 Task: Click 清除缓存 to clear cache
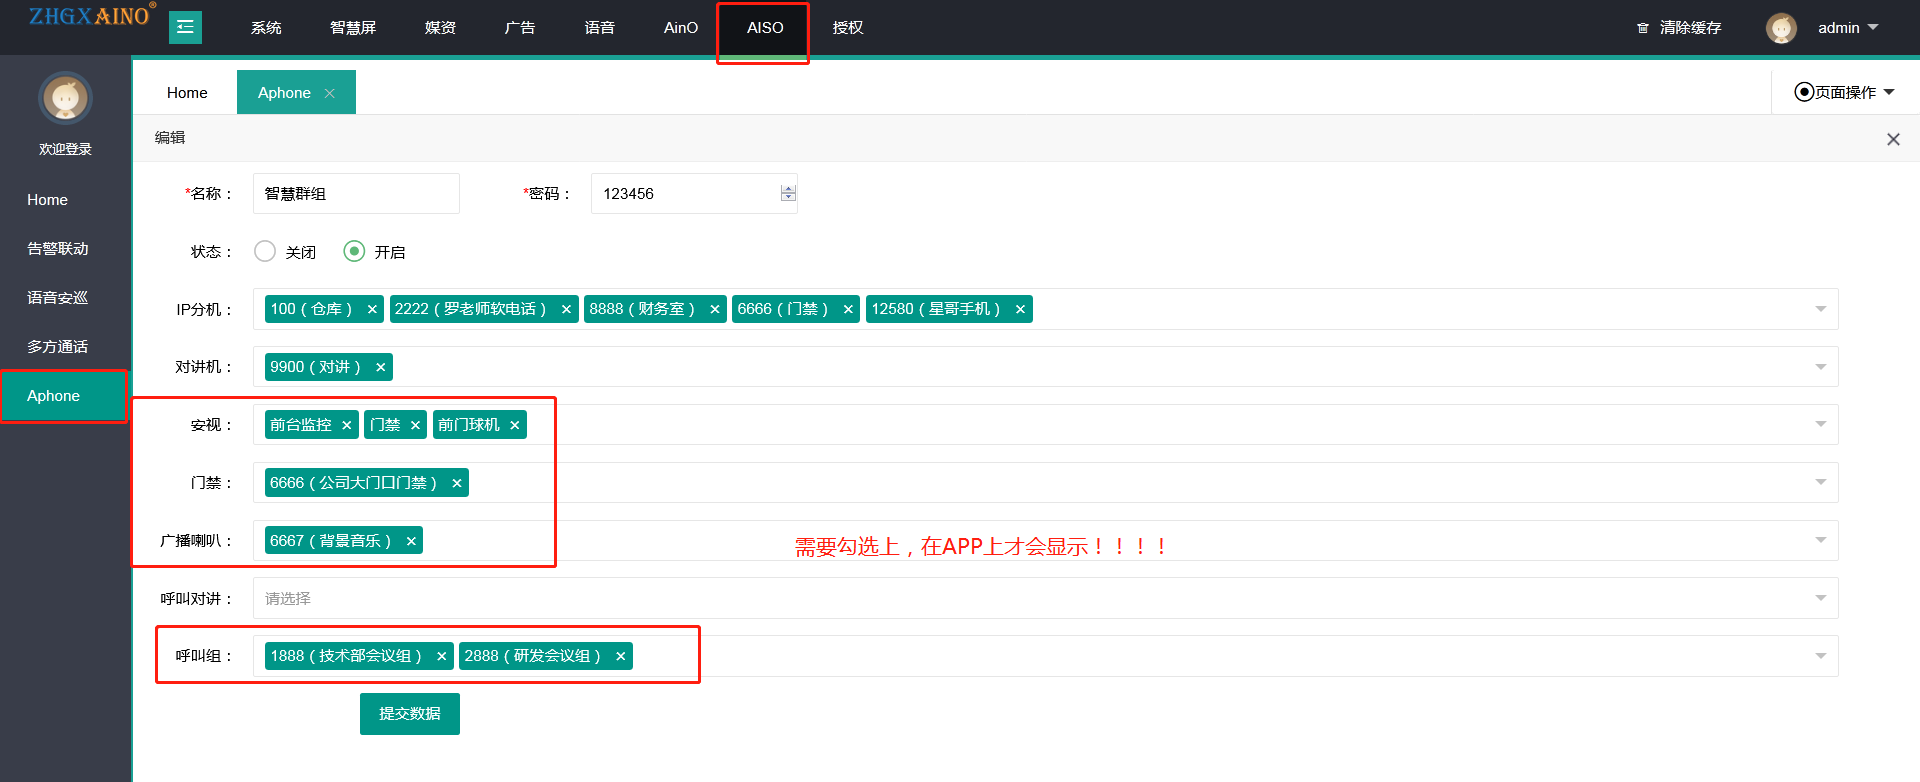pos(1680,28)
